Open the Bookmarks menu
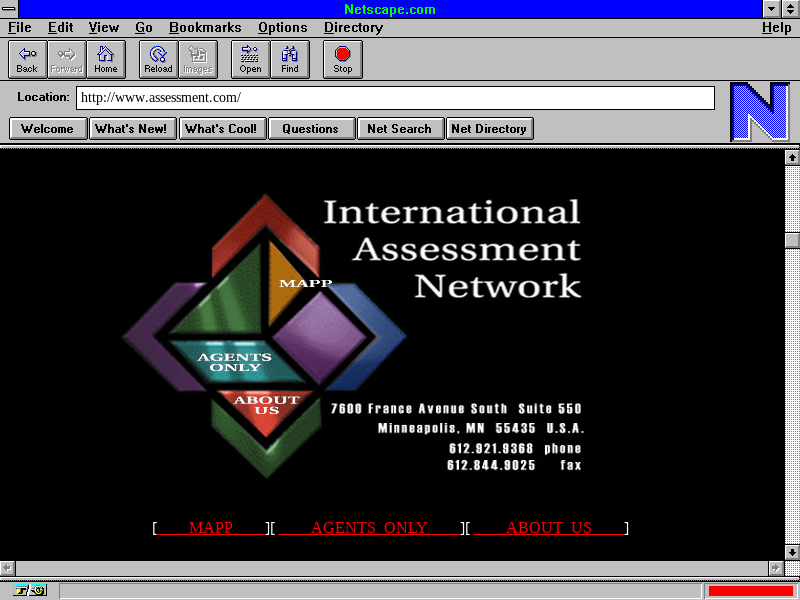 point(205,28)
